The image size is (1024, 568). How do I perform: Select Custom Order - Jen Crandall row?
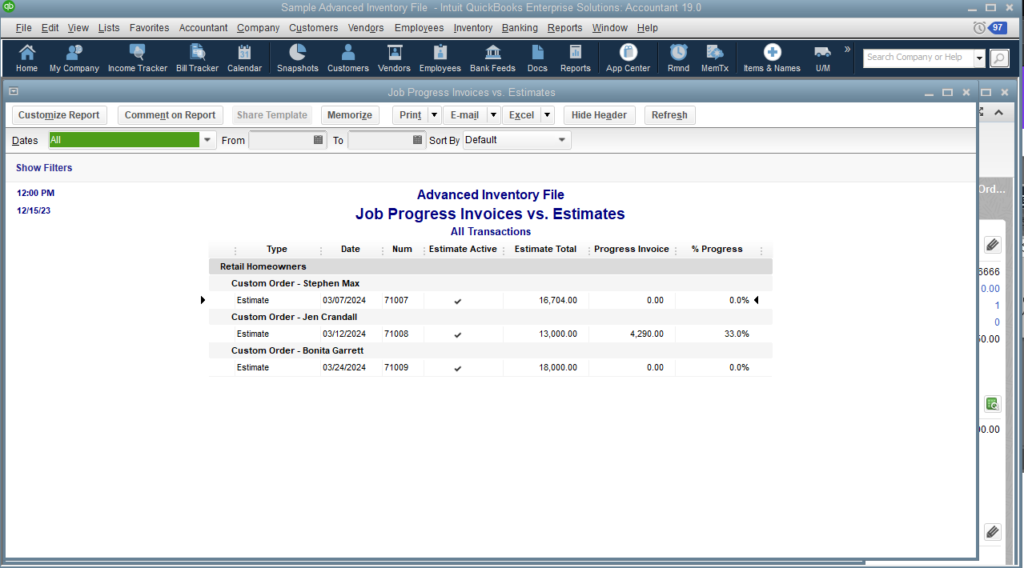point(490,317)
